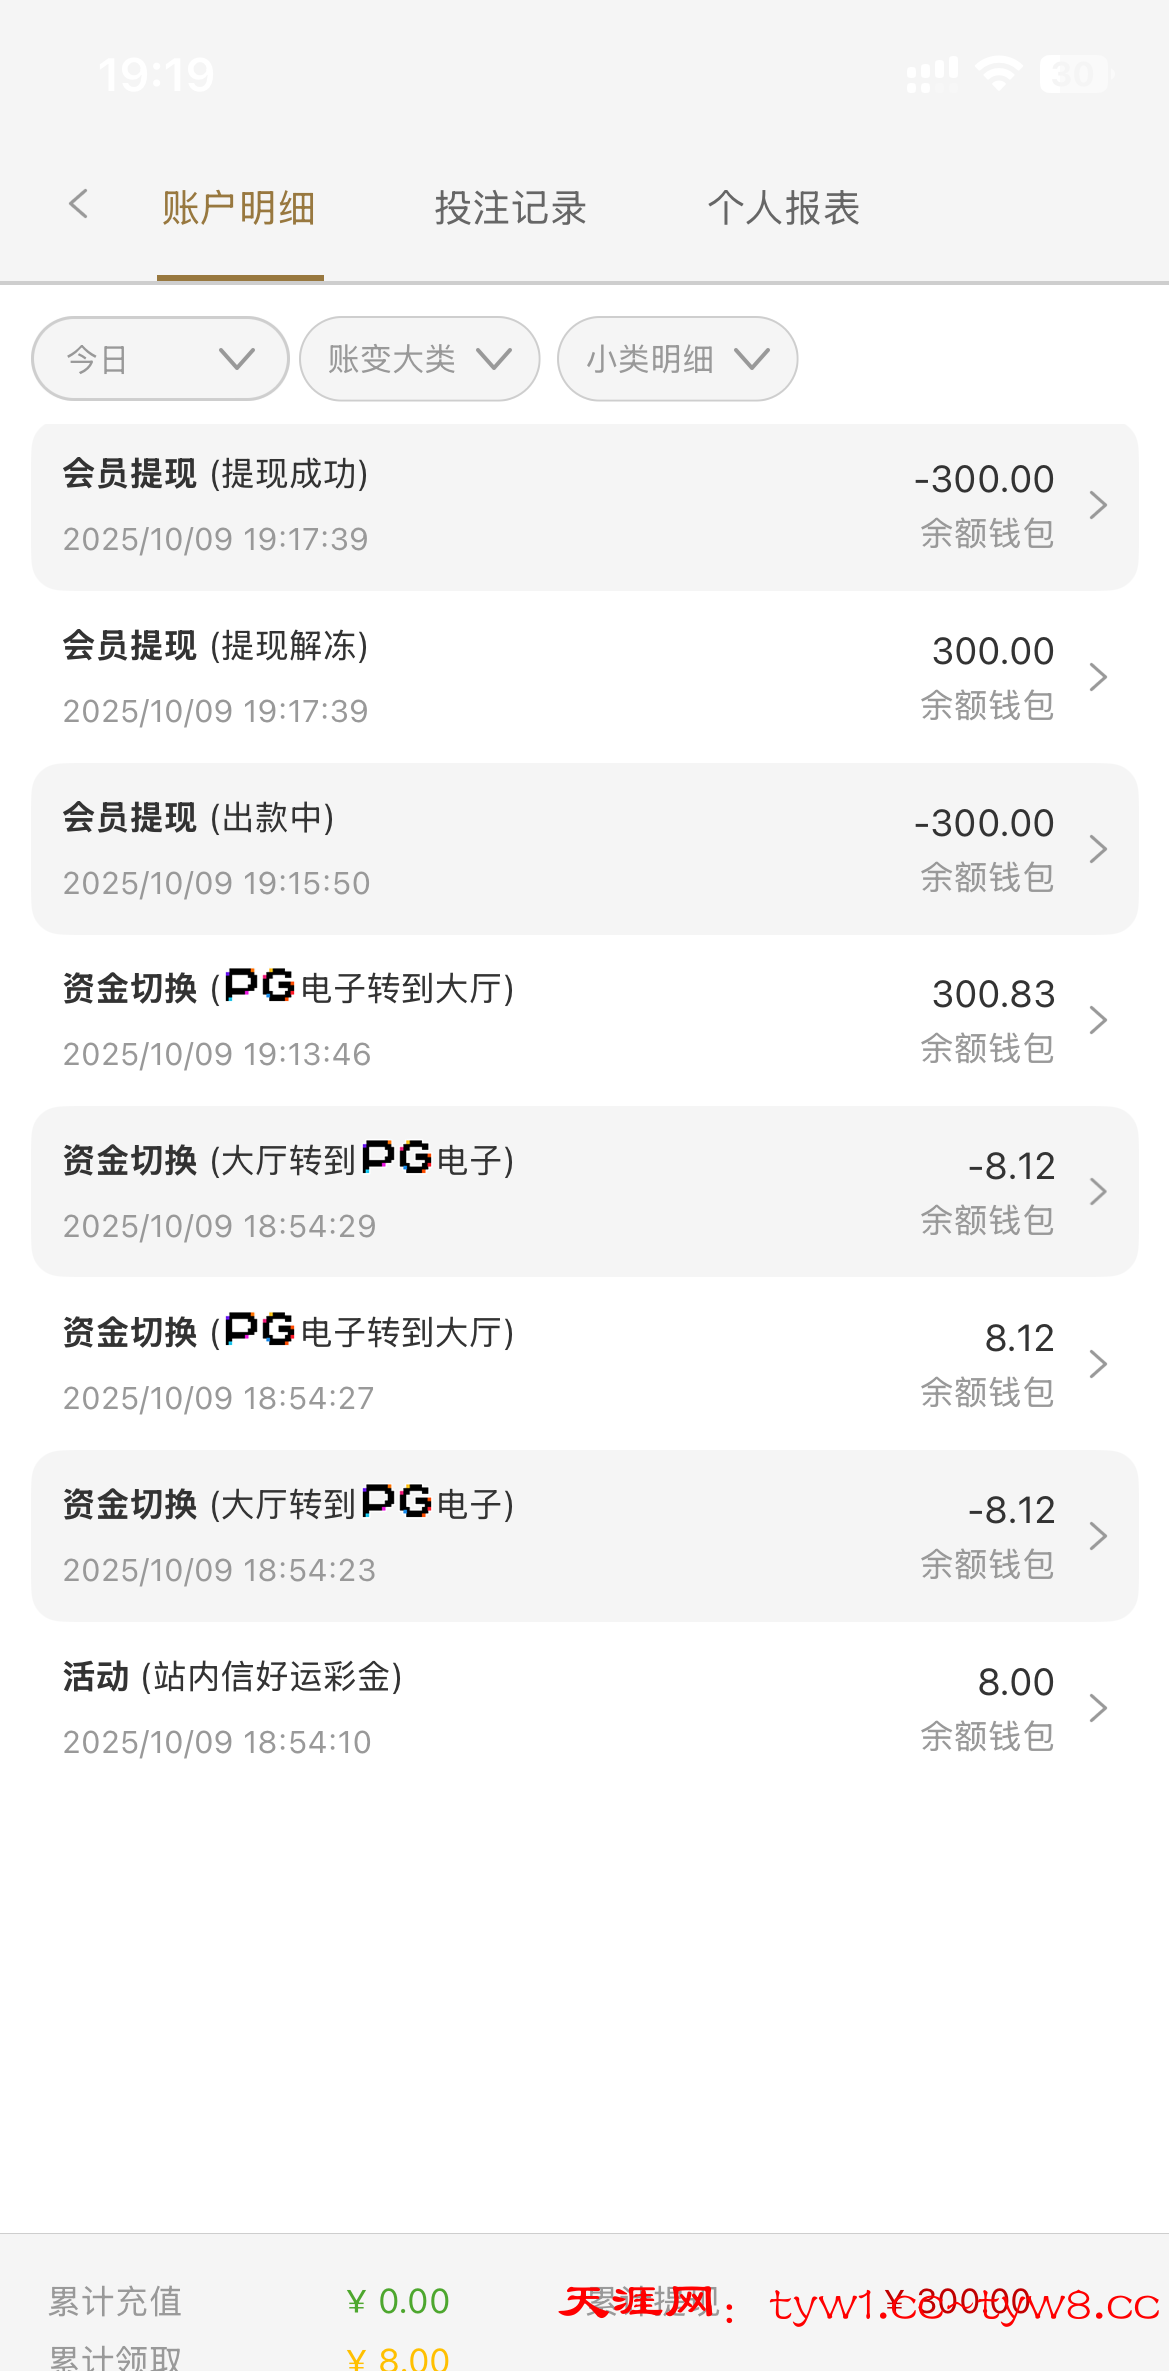Tap the Wi-Fi status bar icon
Screen dimensions: 1169x2371
998,74
